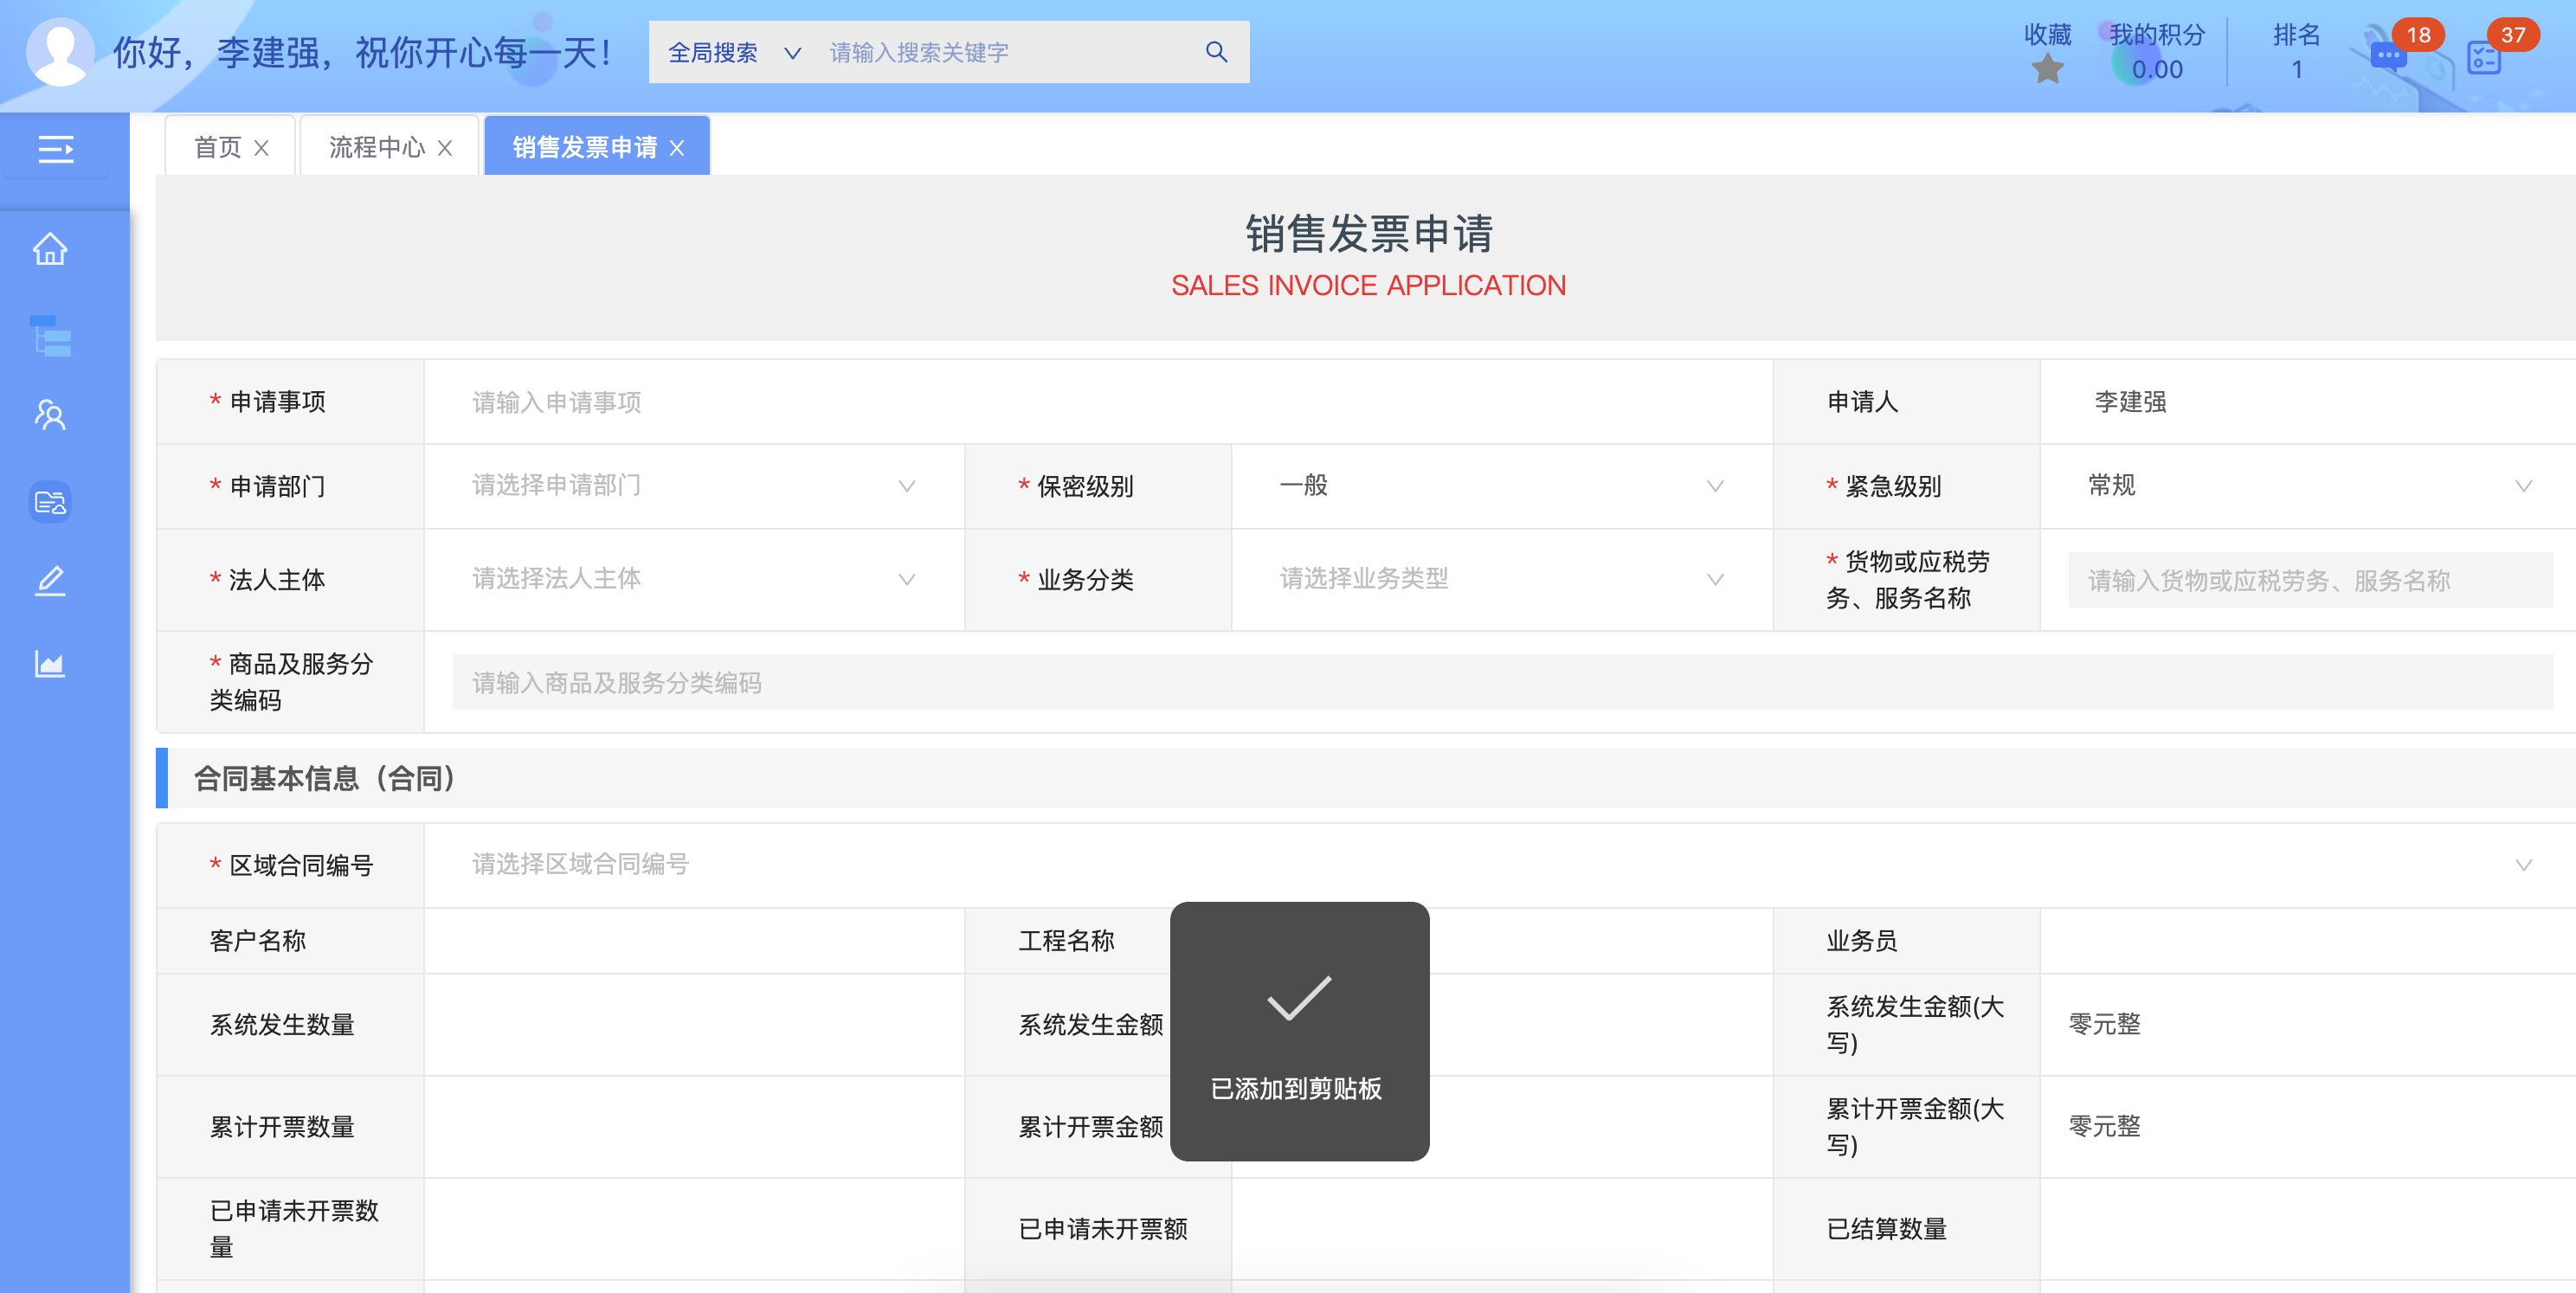This screenshot has height=1293, width=2576.
Task: Click the 系统发生金额(大写) value 零元整
Action: tap(2104, 1024)
